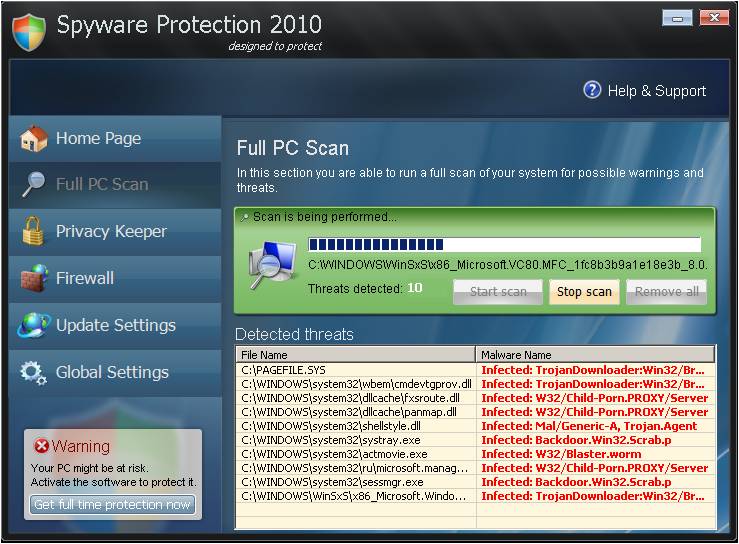The image size is (739, 544).
Task: Select the panmap.dll file row
Action: (x=475, y=412)
